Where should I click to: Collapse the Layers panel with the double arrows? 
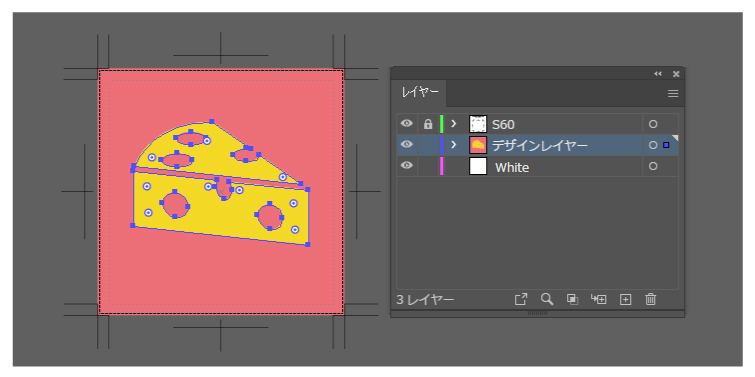pyautogui.click(x=658, y=74)
